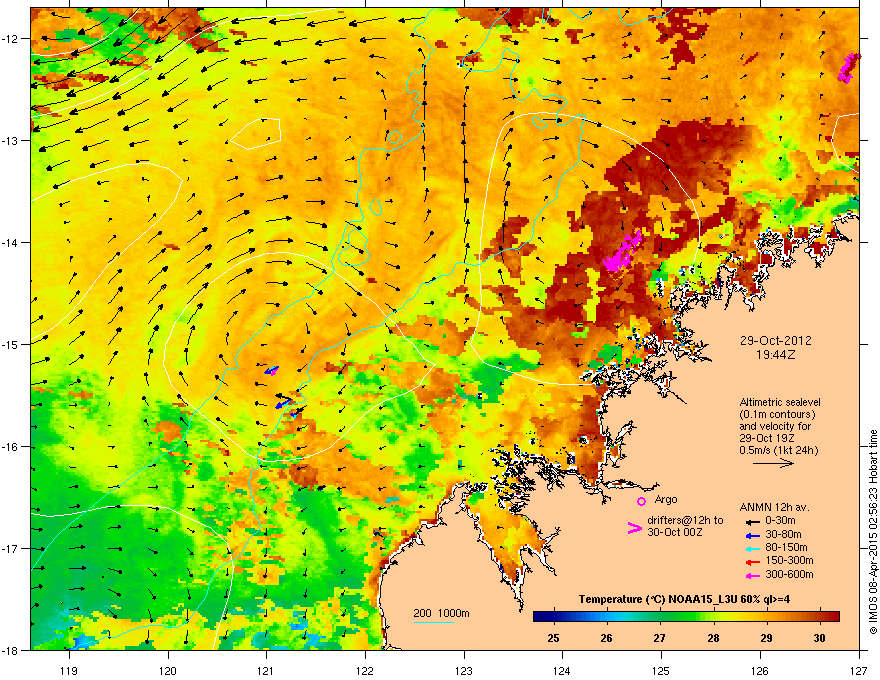Screen dimensions: 880x680
Task: Click the Argo magenta circle legend marker
Action: coord(641,501)
